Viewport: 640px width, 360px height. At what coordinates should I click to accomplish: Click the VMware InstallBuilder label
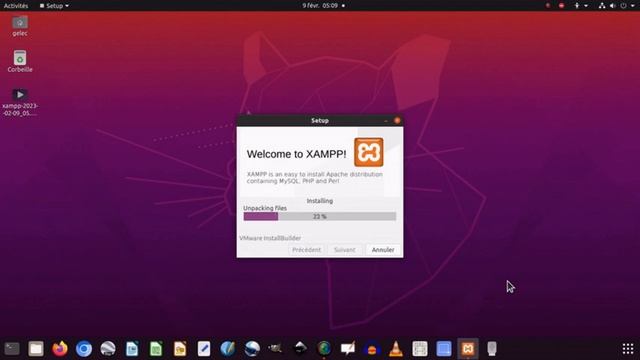click(270, 238)
